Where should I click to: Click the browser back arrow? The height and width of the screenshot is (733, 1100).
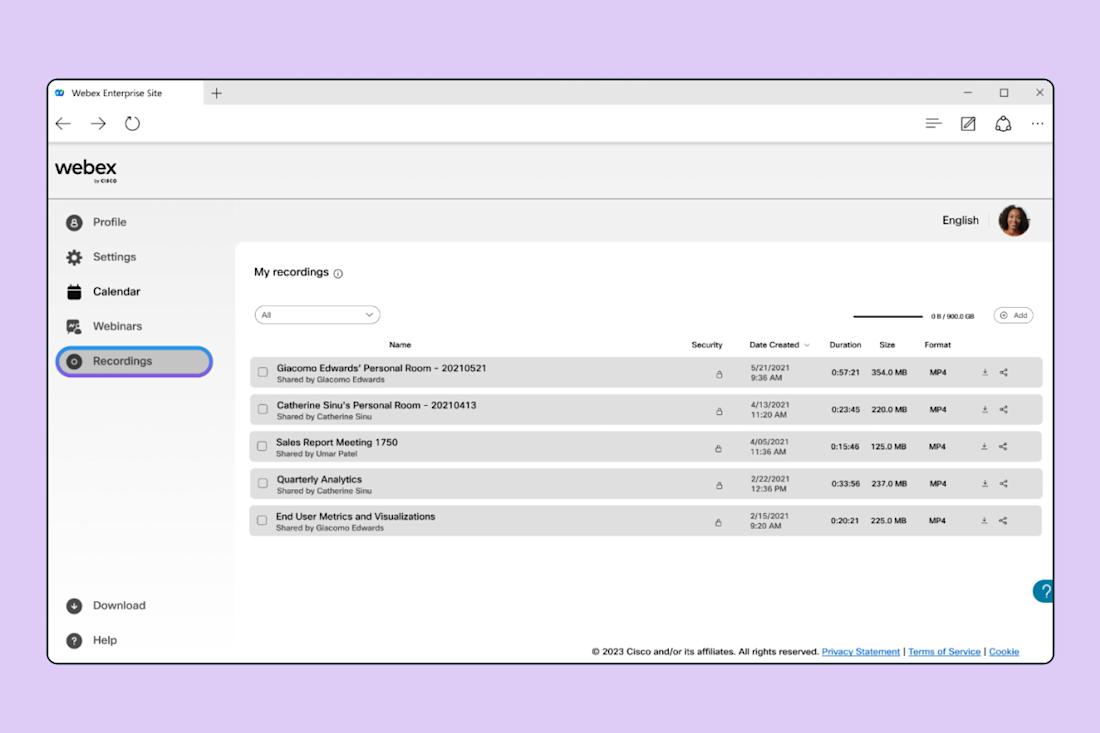point(63,124)
